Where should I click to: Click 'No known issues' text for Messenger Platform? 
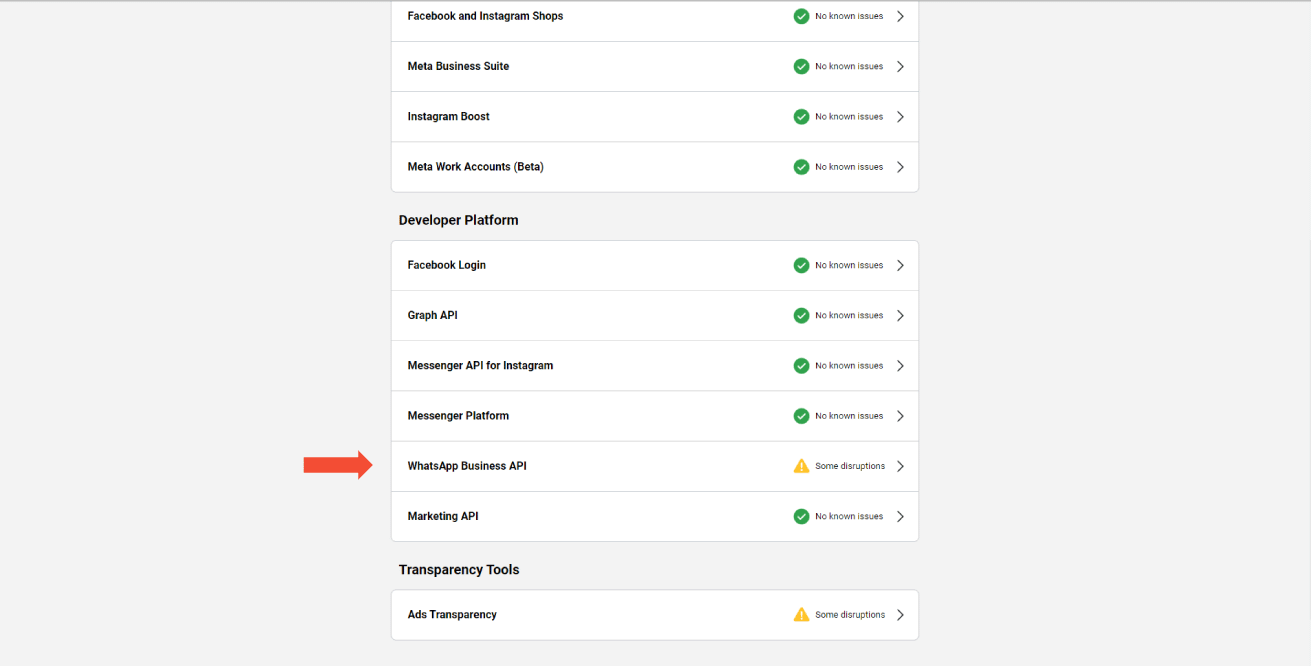coord(849,416)
